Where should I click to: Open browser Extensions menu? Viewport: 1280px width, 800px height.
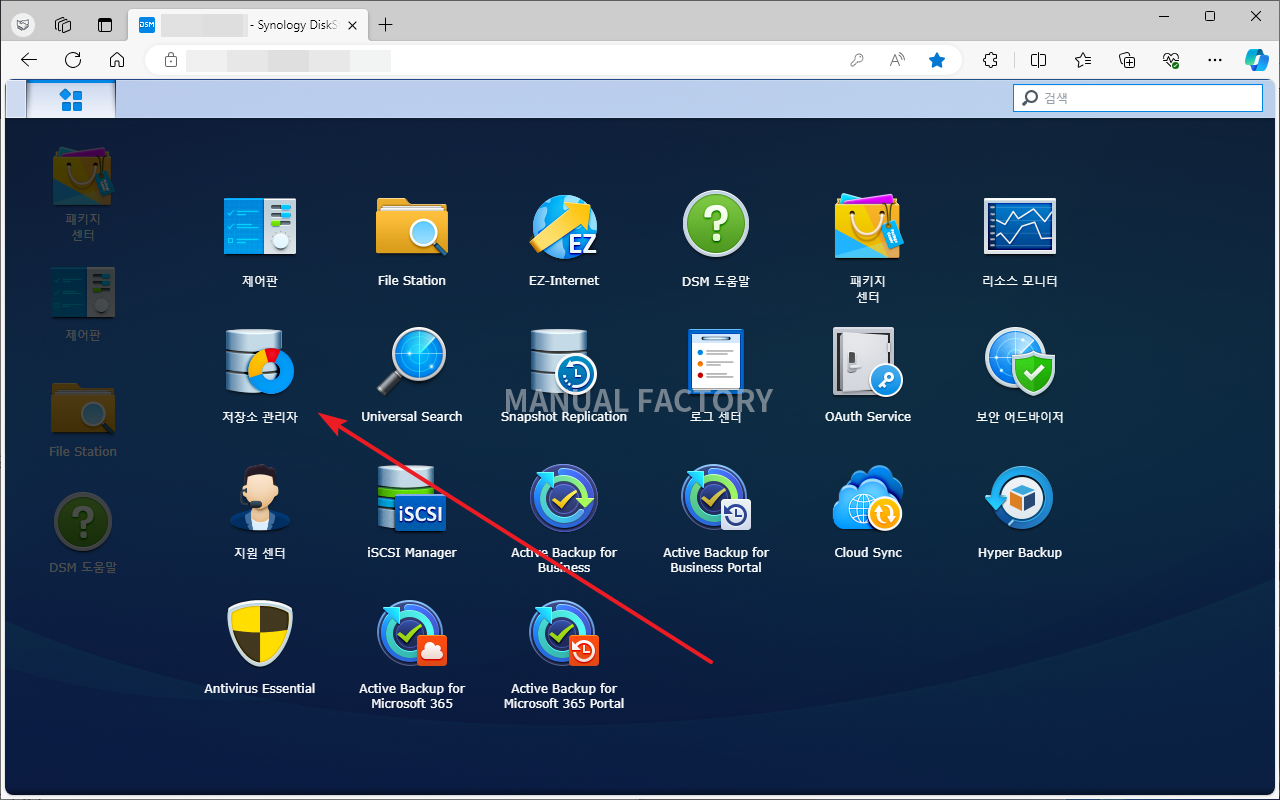(990, 60)
